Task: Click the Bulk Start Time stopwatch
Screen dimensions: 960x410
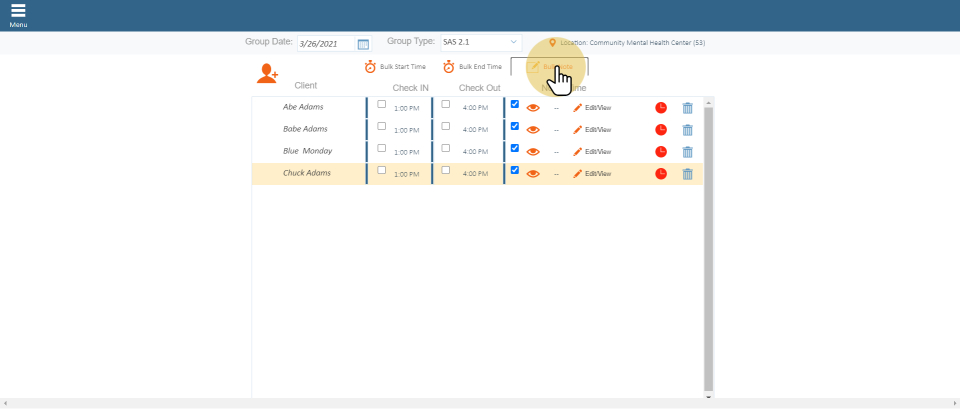Action: point(370,67)
